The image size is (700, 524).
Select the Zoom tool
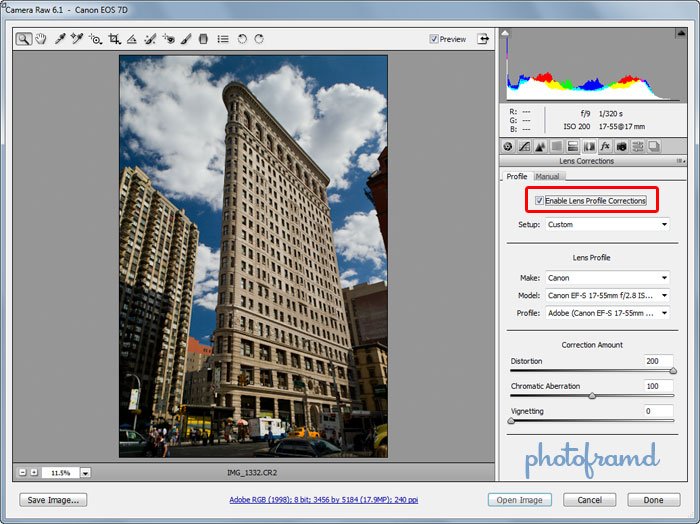24,39
